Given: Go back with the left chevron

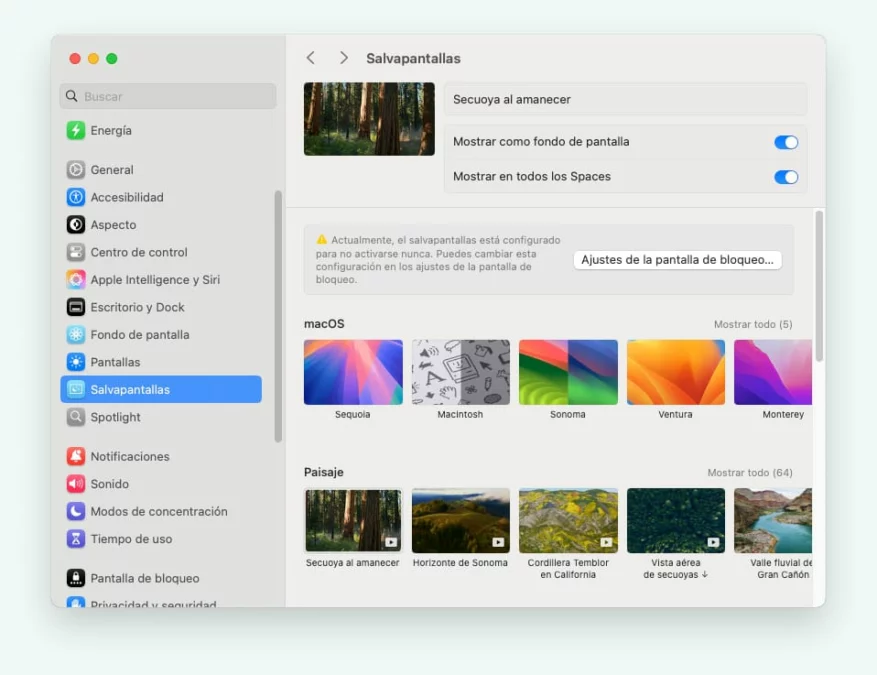Looking at the screenshot, I should point(311,58).
